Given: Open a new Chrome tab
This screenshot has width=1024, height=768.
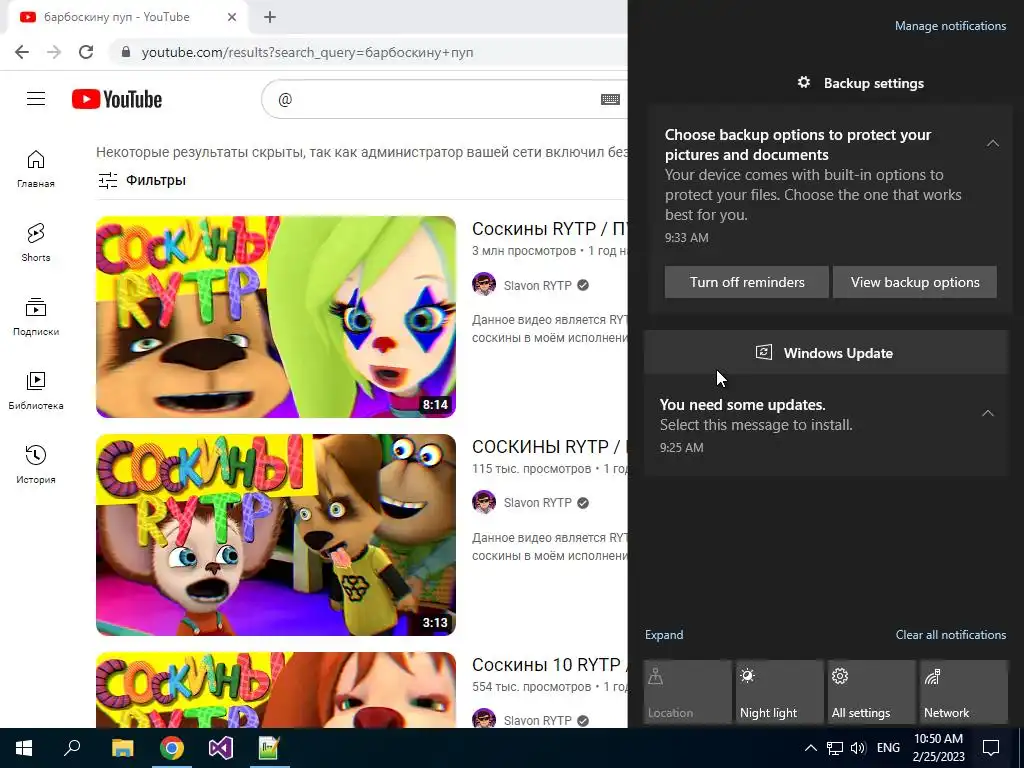Looking at the screenshot, I should point(270,17).
